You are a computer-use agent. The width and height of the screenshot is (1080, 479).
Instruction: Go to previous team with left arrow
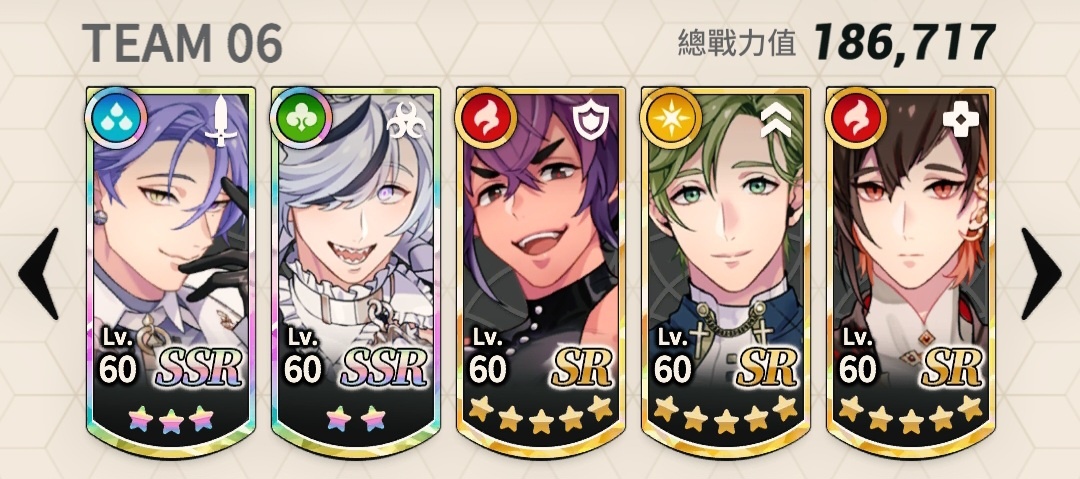click(x=38, y=274)
